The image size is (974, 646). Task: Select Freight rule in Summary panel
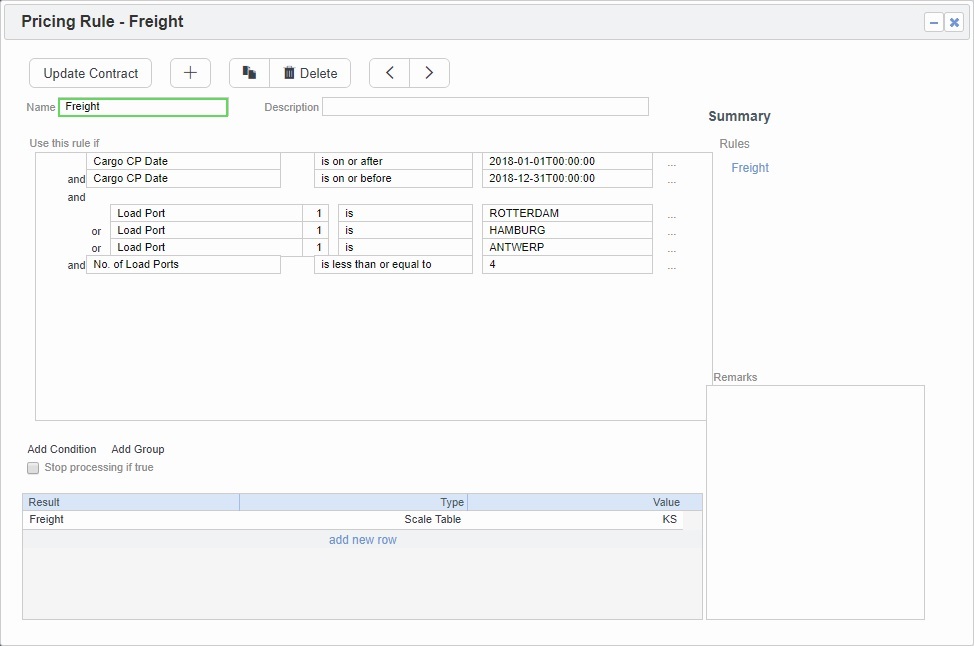pyautogui.click(x=750, y=168)
